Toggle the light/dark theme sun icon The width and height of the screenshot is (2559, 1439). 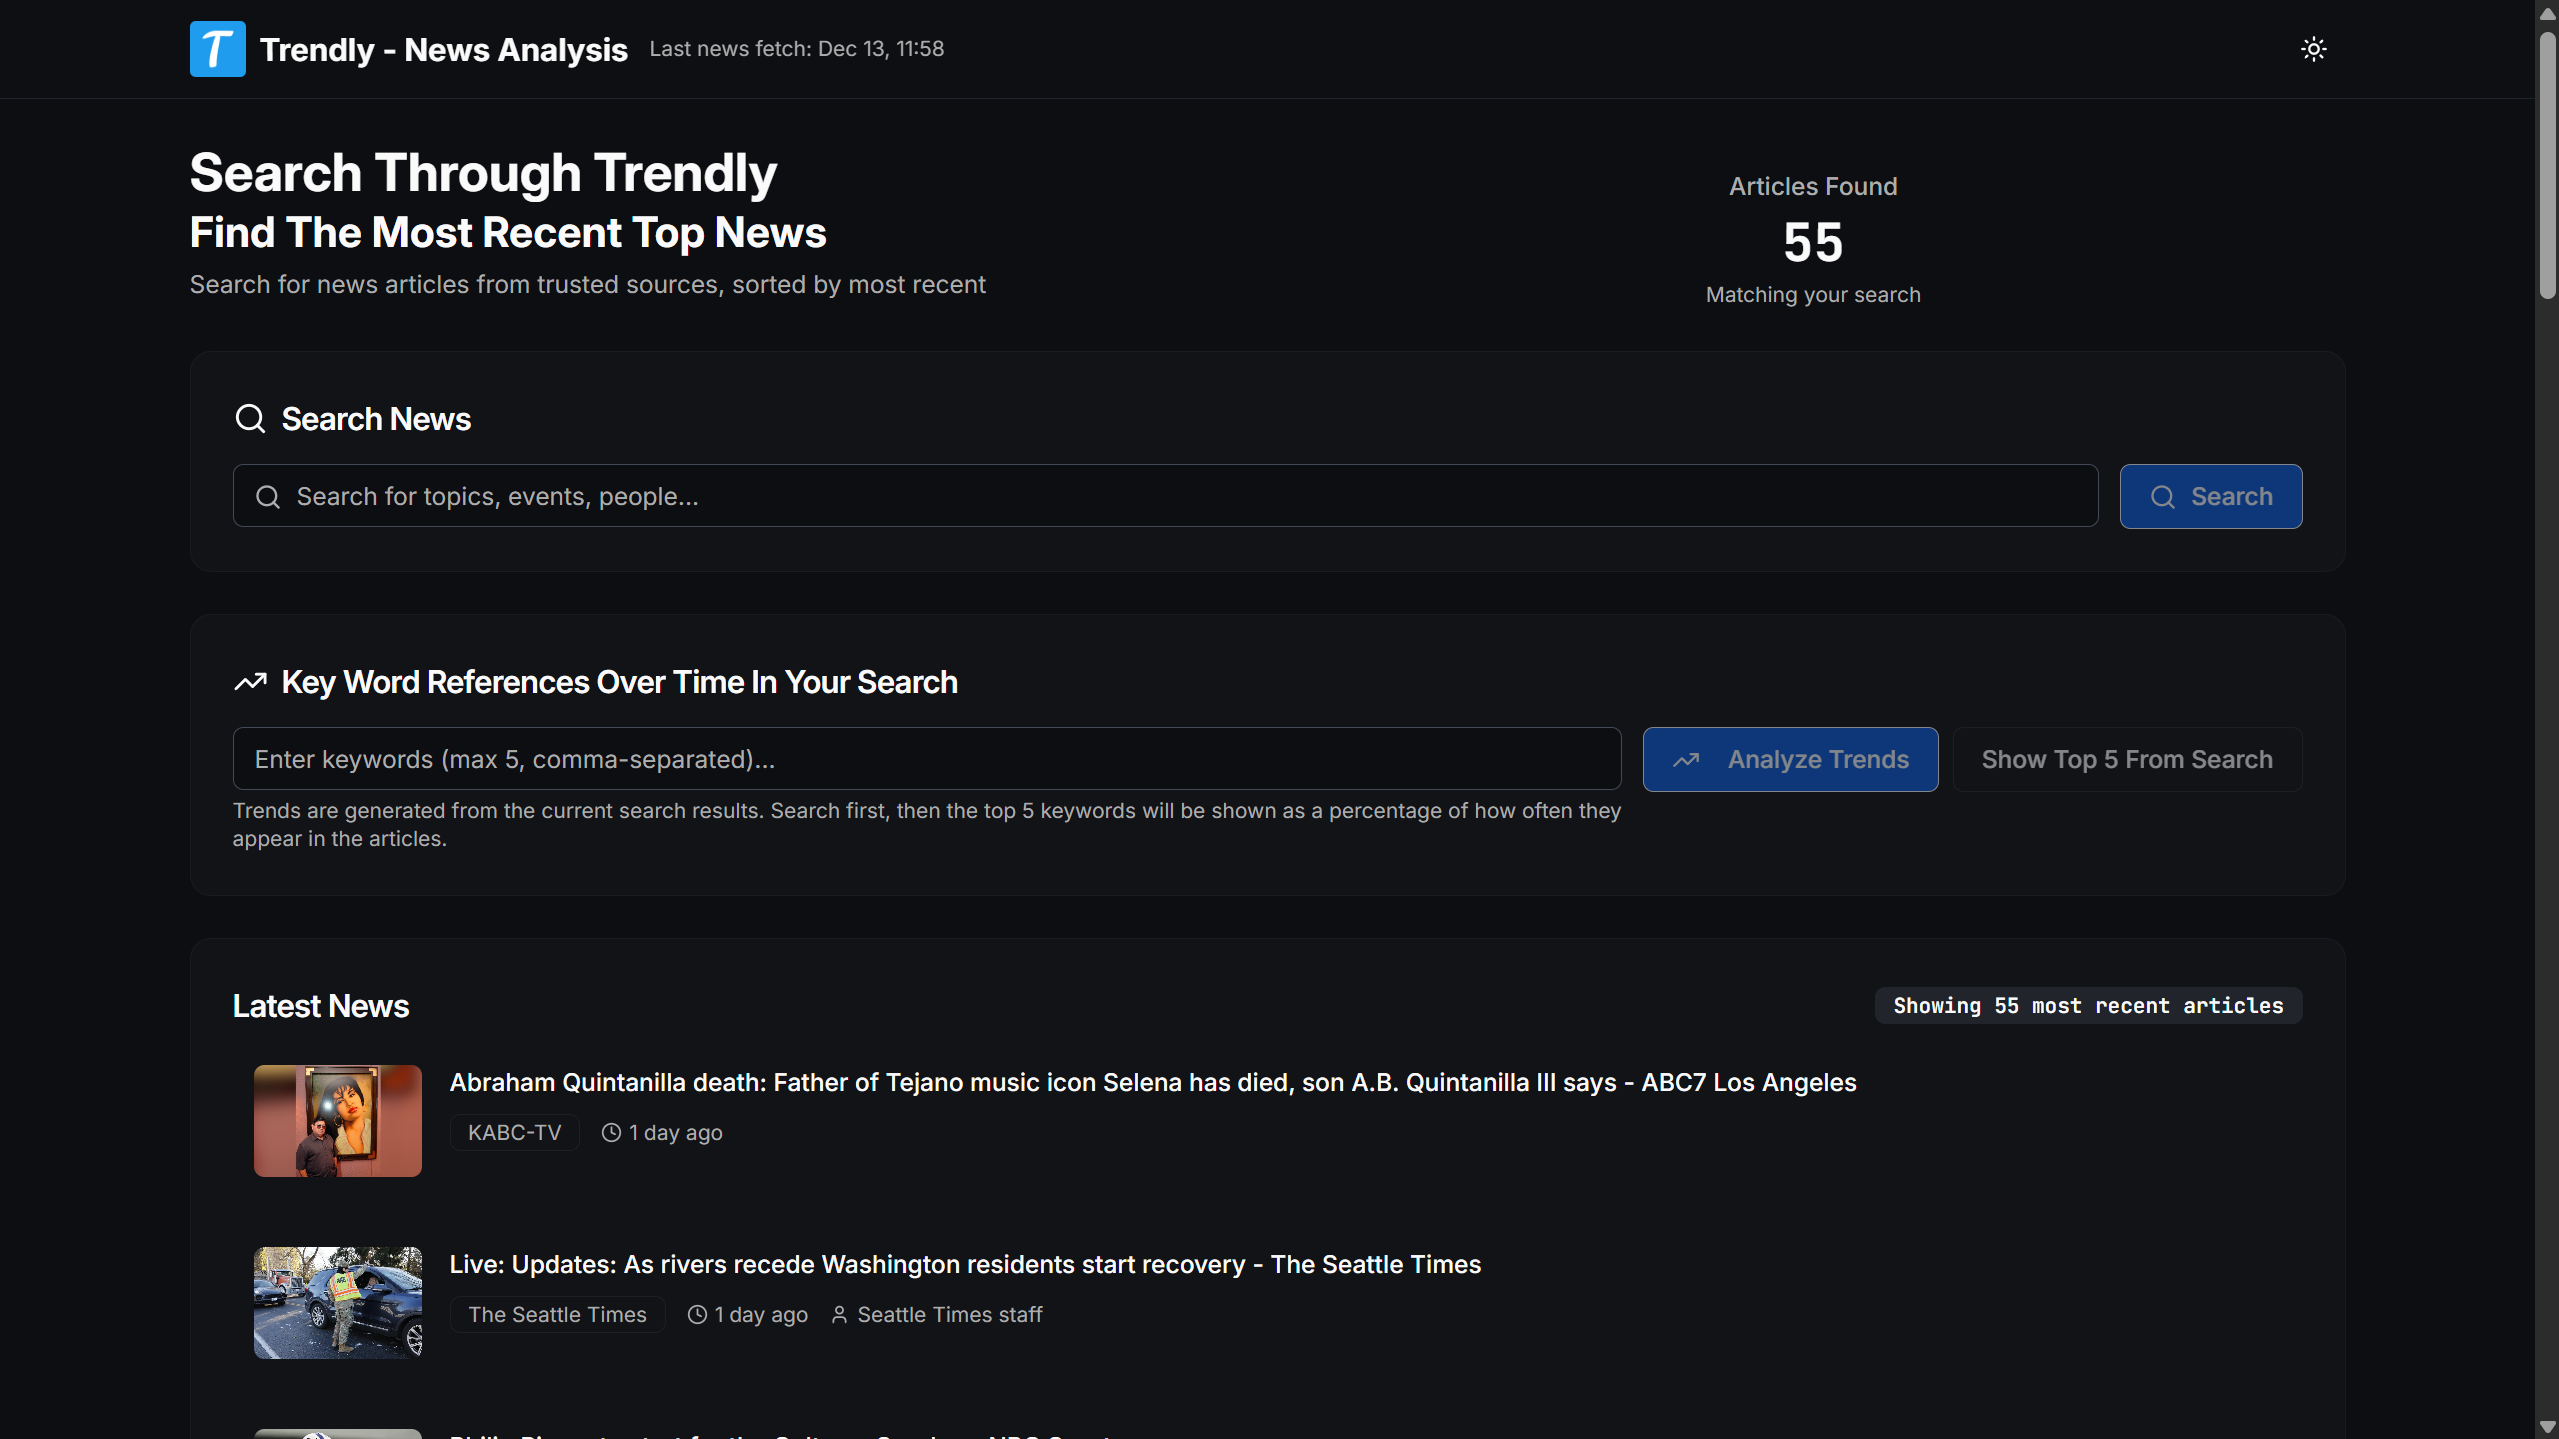coord(2313,49)
